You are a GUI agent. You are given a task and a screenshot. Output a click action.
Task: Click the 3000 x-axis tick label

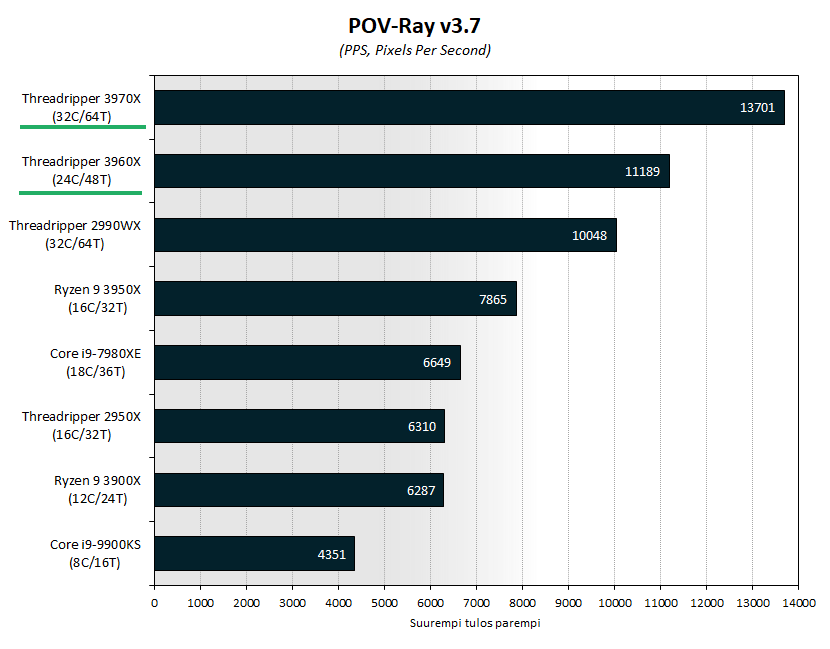pos(292,603)
